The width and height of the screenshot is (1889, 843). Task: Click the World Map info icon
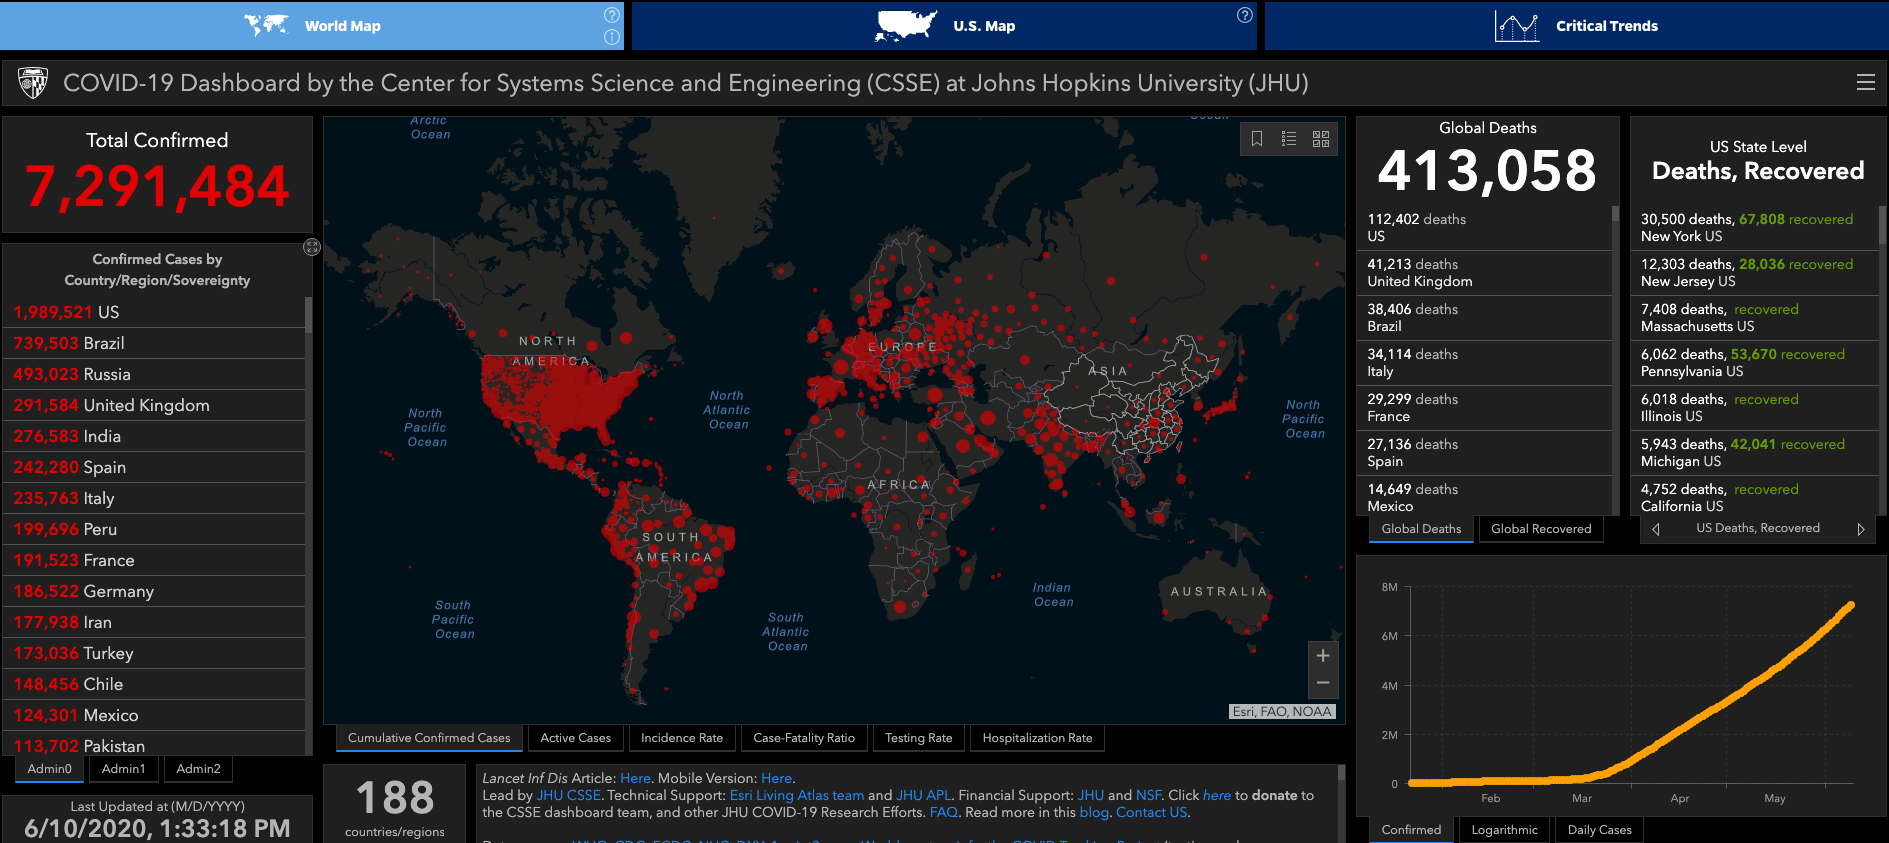(612, 37)
